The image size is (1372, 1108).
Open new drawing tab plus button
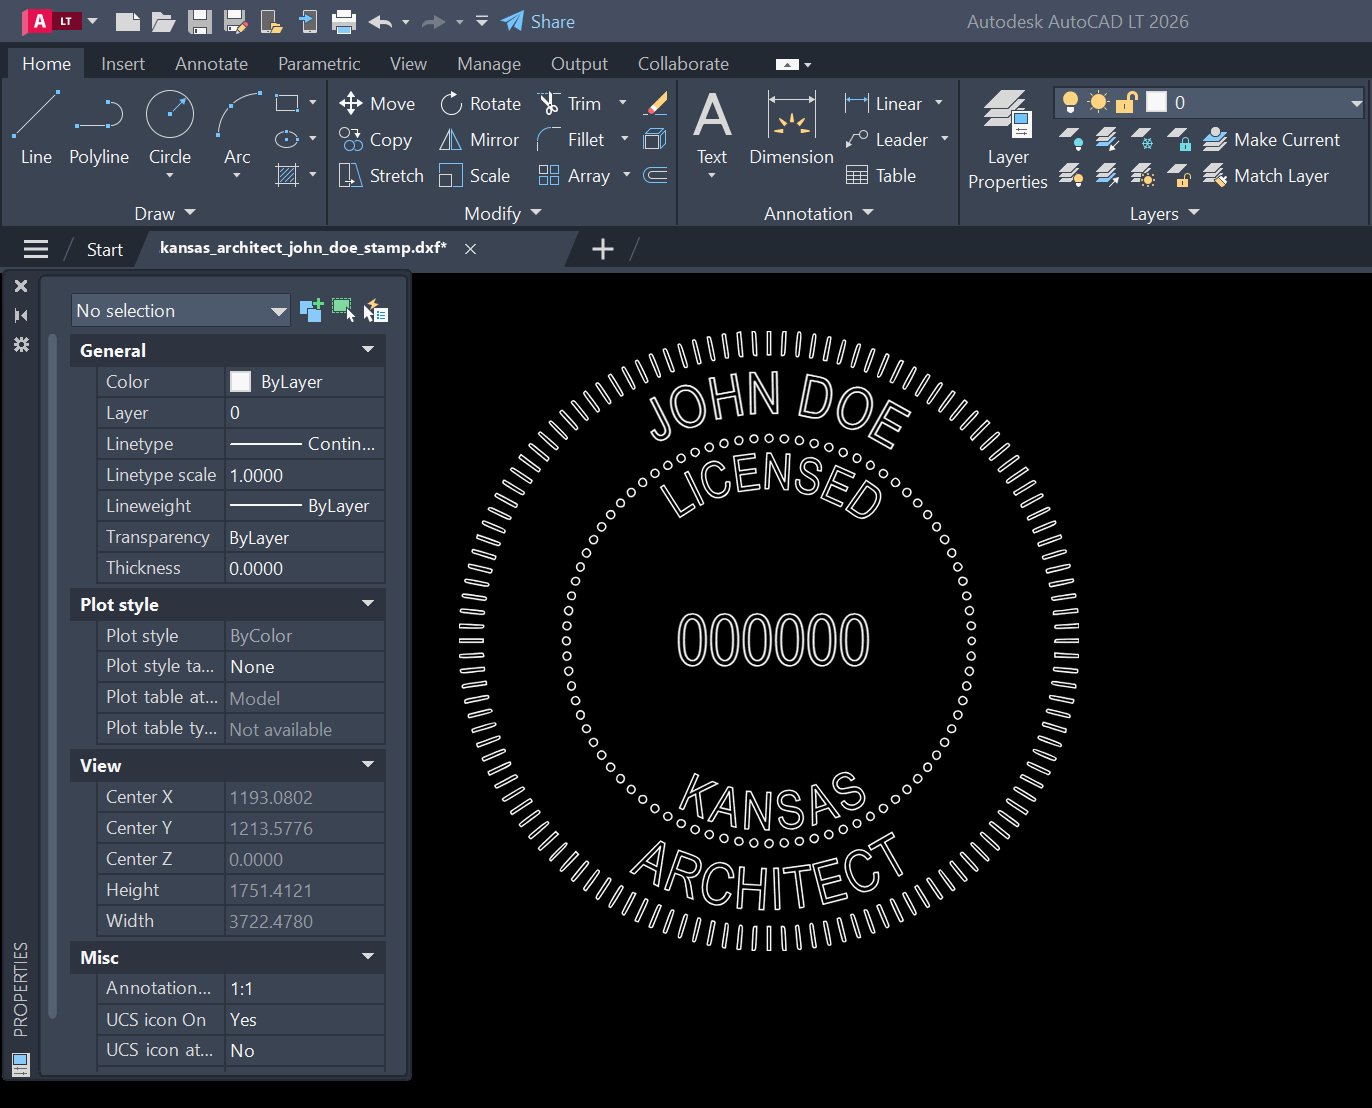[x=603, y=249]
